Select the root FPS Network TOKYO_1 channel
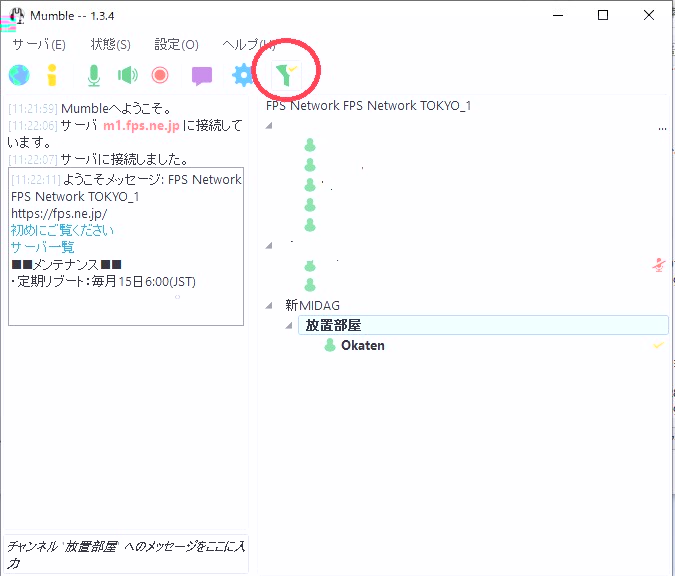This screenshot has width=675, height=576. point(368,106)
